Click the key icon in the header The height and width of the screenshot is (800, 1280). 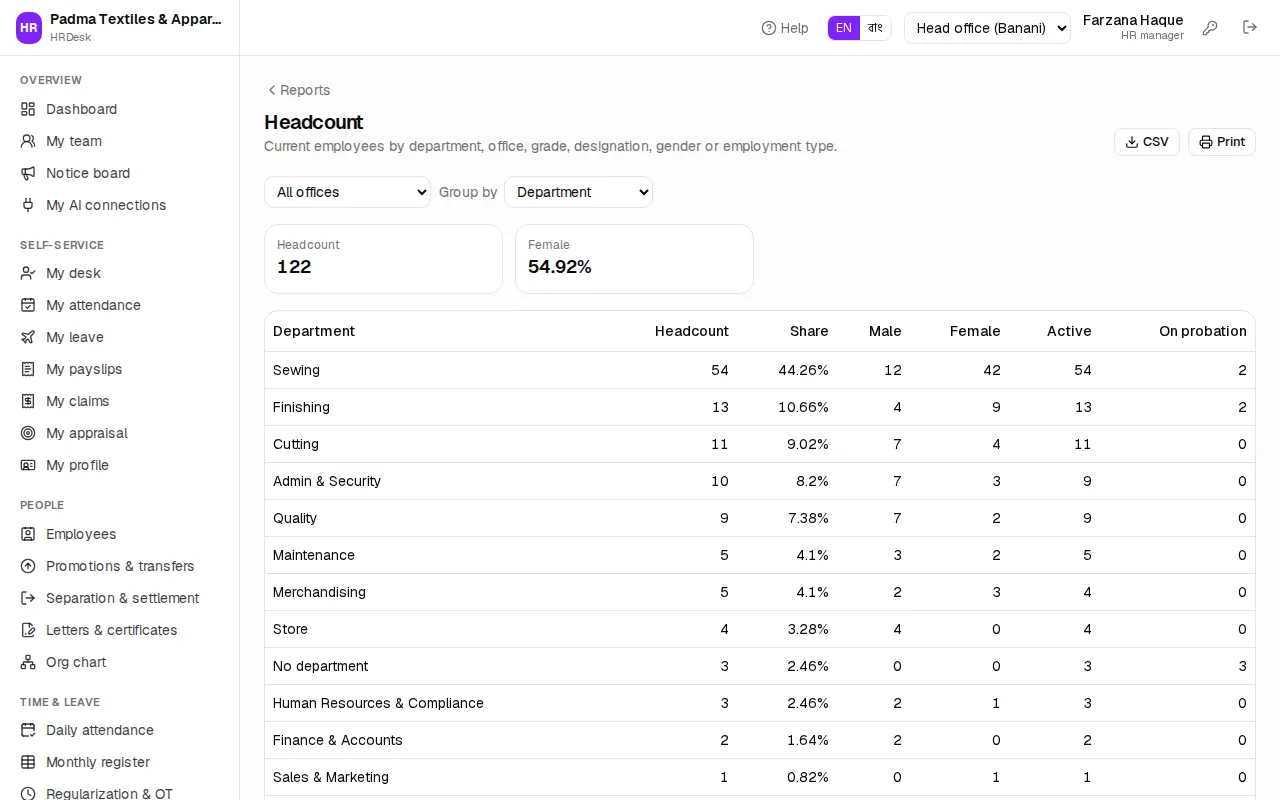pos(1210,28)
